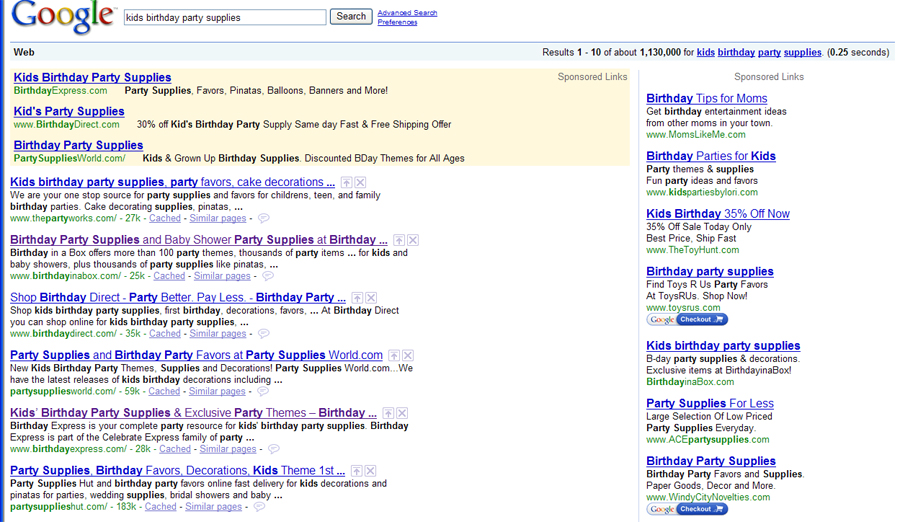
Task: Open comment bubble for partysuppliesworld.com result
Action: (263, 392)
